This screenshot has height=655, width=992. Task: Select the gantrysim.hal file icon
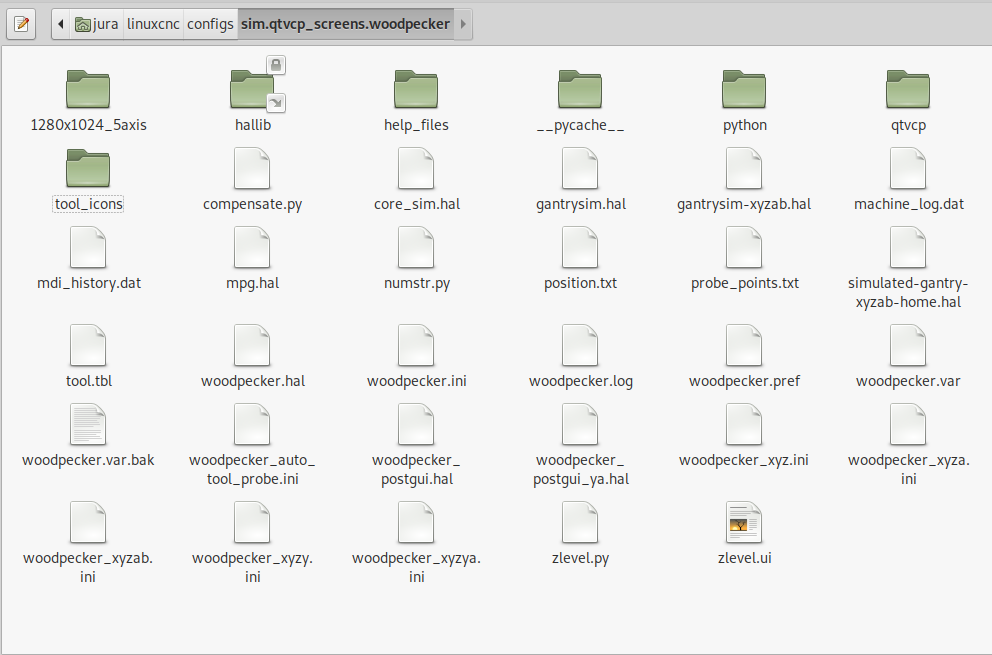point(580,168)
